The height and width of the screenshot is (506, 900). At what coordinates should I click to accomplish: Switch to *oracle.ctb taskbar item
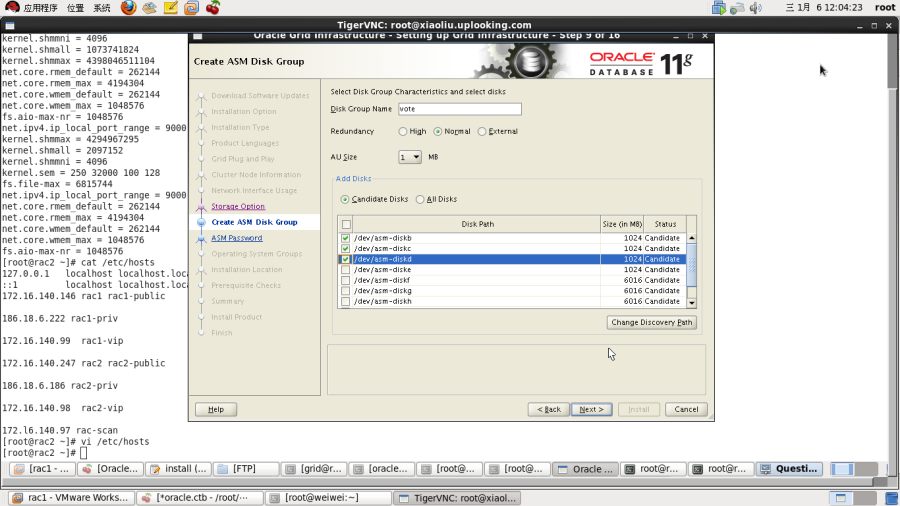pos(199,498)
